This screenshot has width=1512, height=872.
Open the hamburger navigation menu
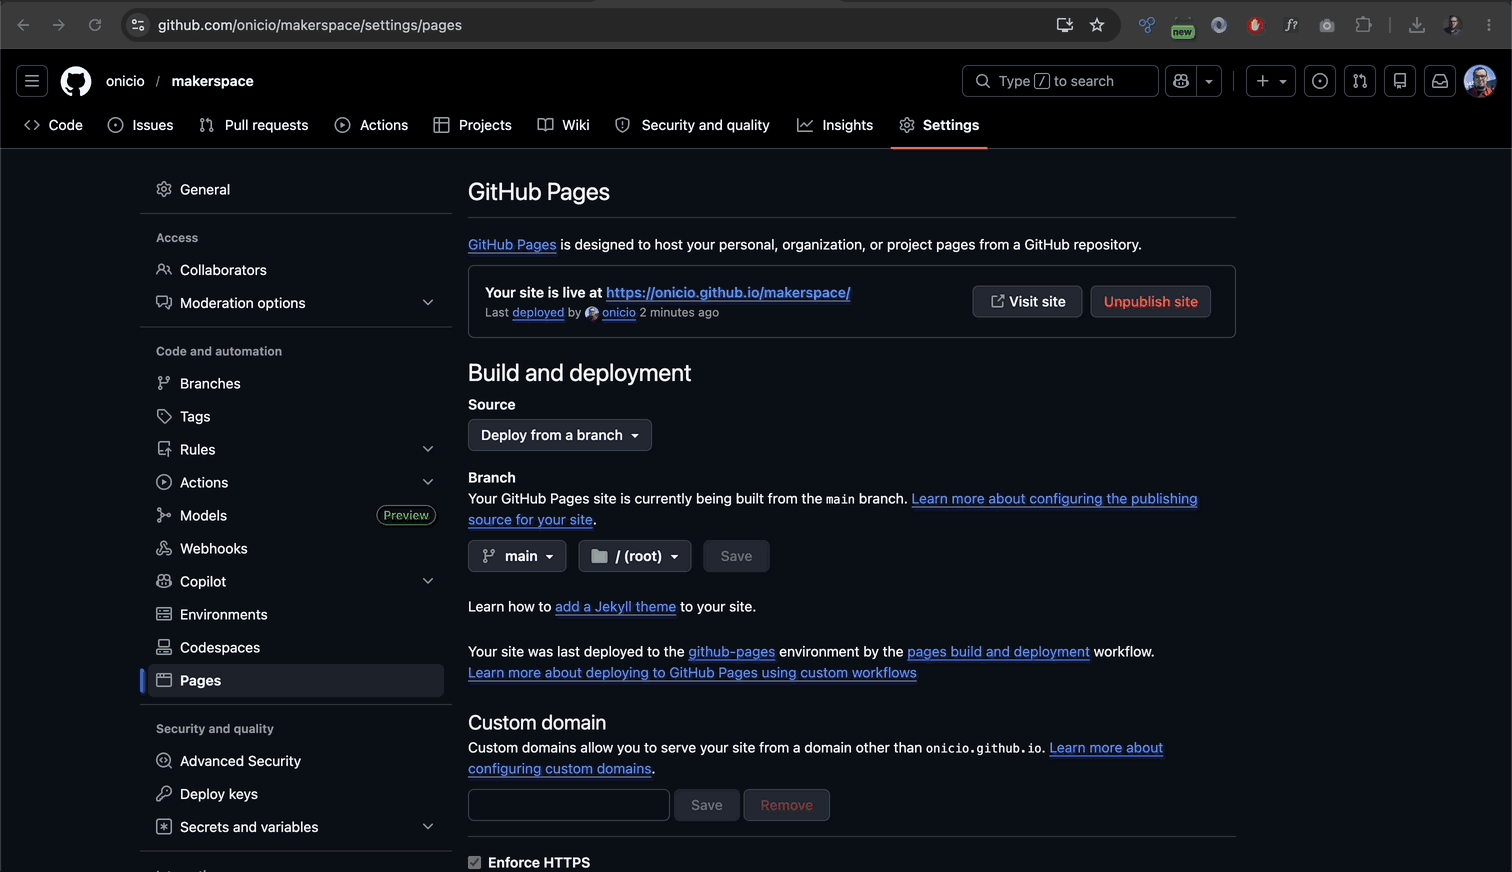[32, 81]
